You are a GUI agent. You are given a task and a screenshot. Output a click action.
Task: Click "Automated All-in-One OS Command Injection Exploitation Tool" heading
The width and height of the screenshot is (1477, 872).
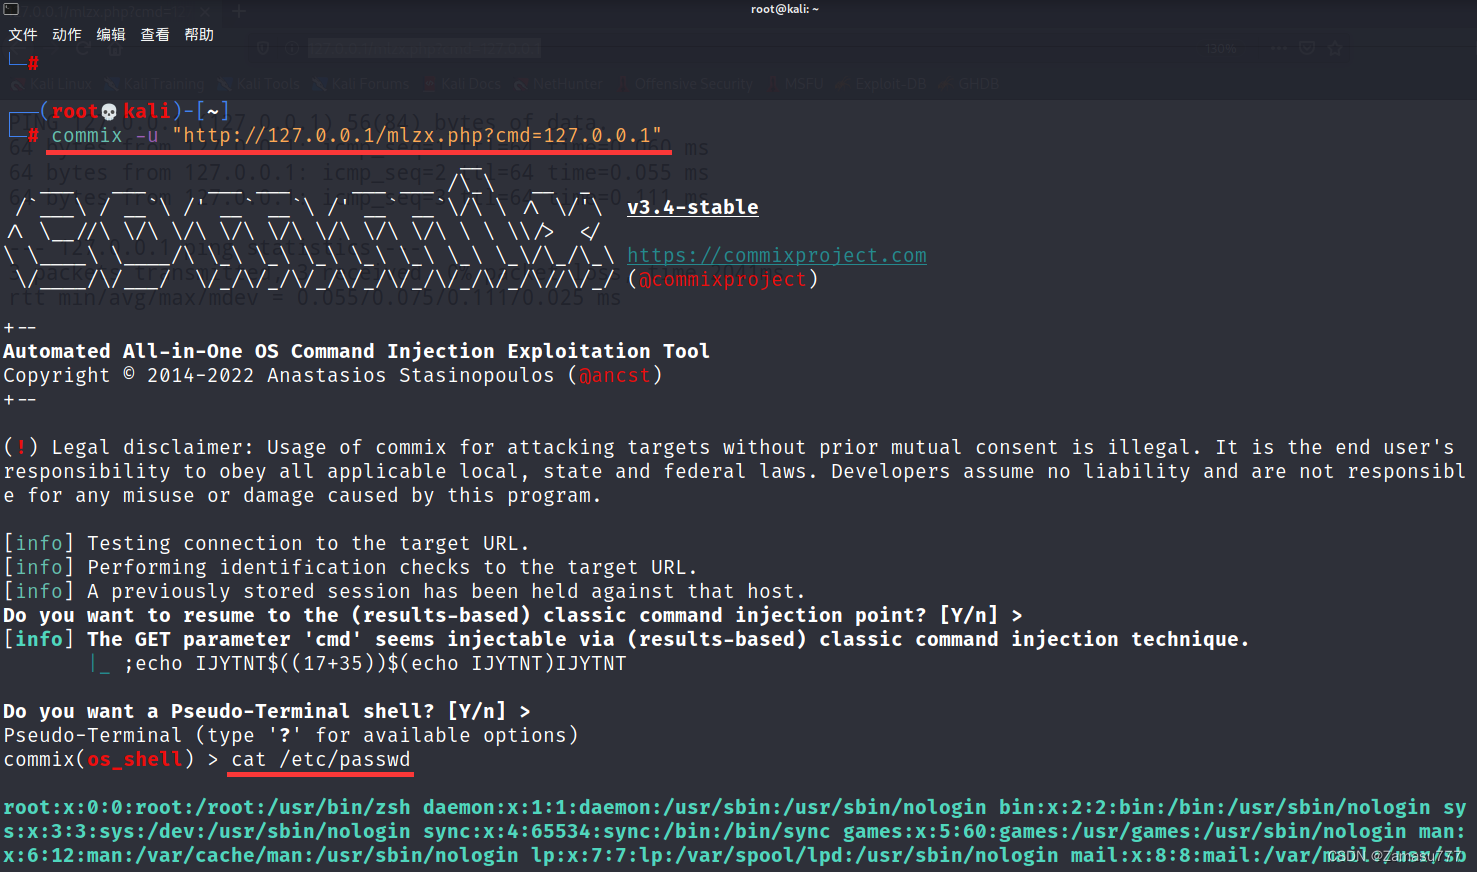click(x=357, y=351)
